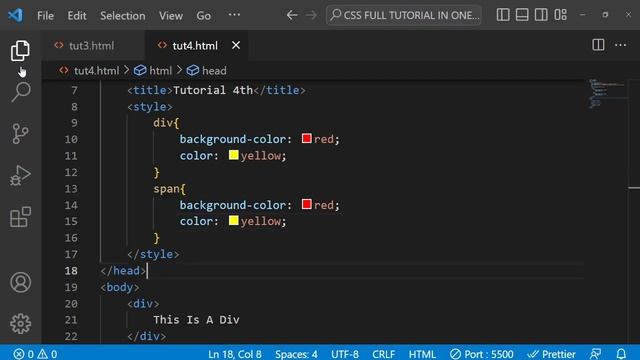Open the feedback/accounts status bar icon
640x360 pixels.
596,354
